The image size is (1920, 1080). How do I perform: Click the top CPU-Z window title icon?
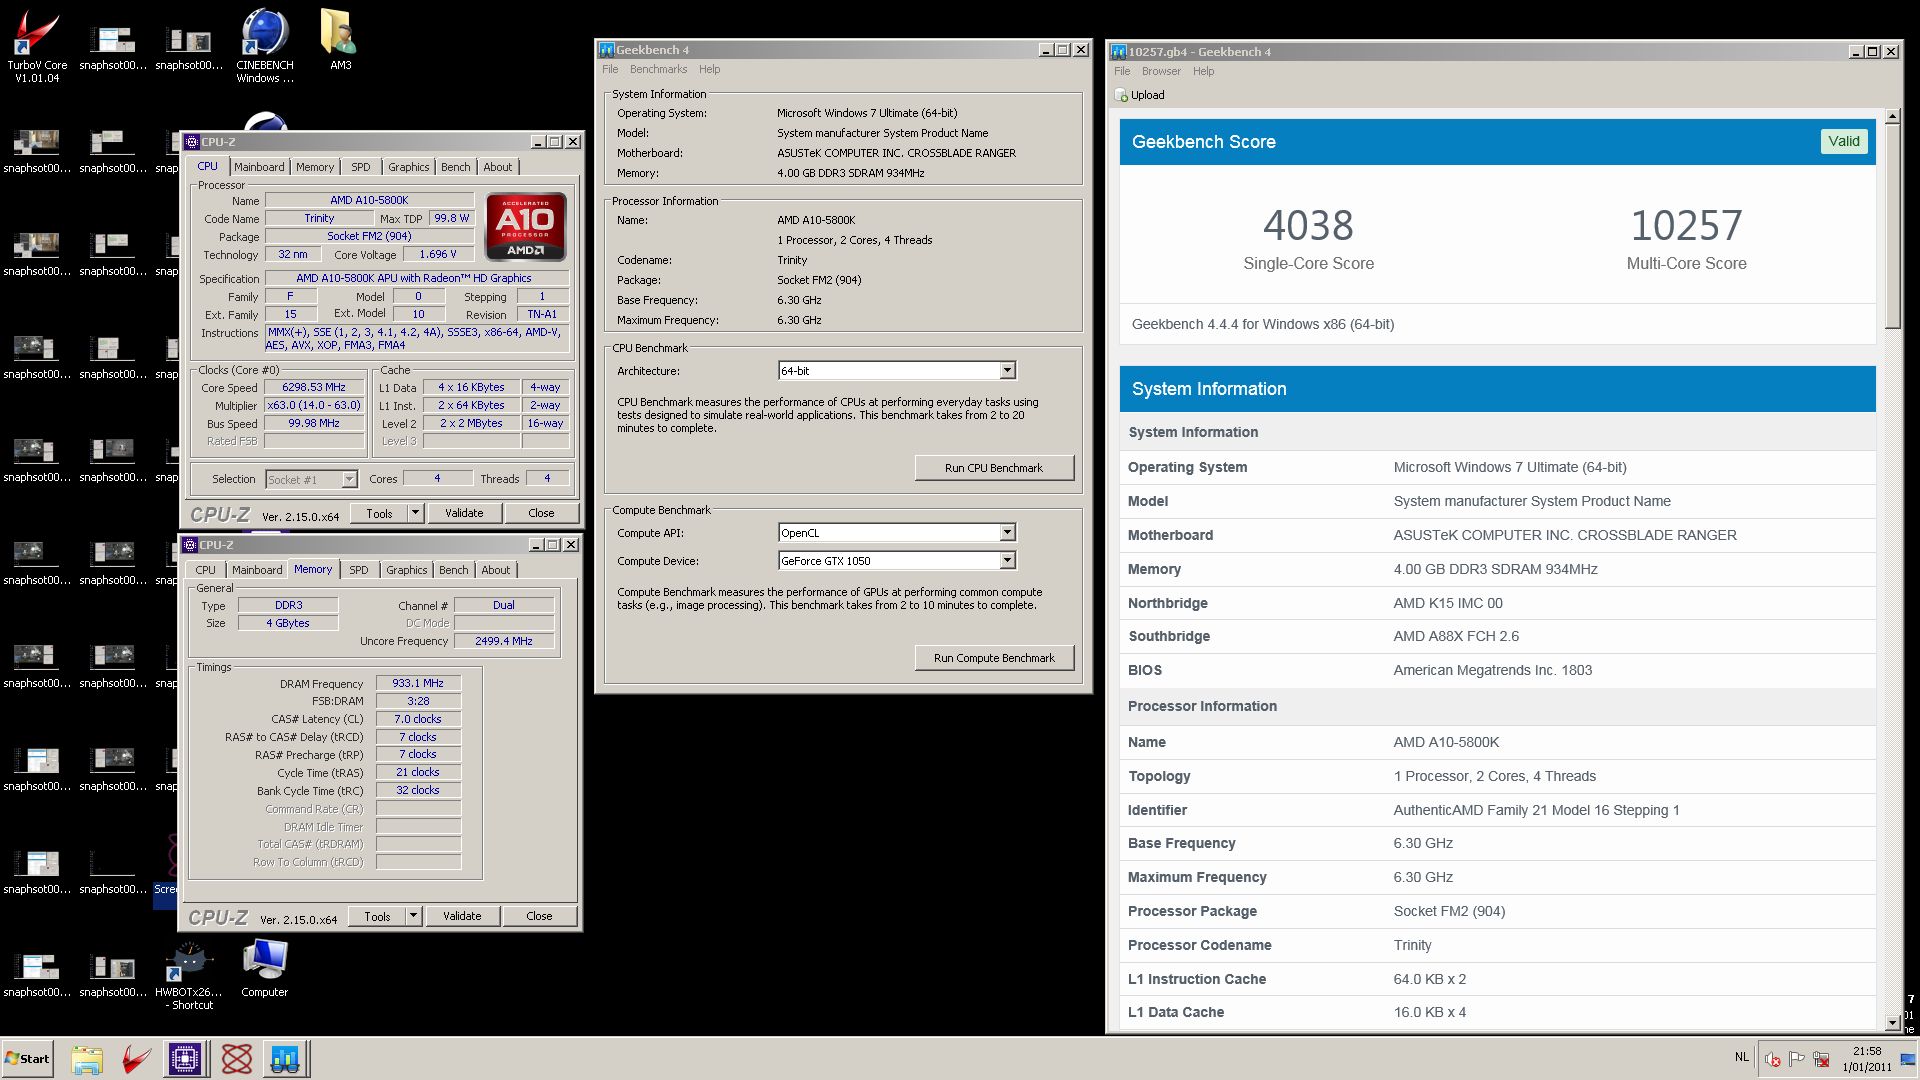click(192, 142)
